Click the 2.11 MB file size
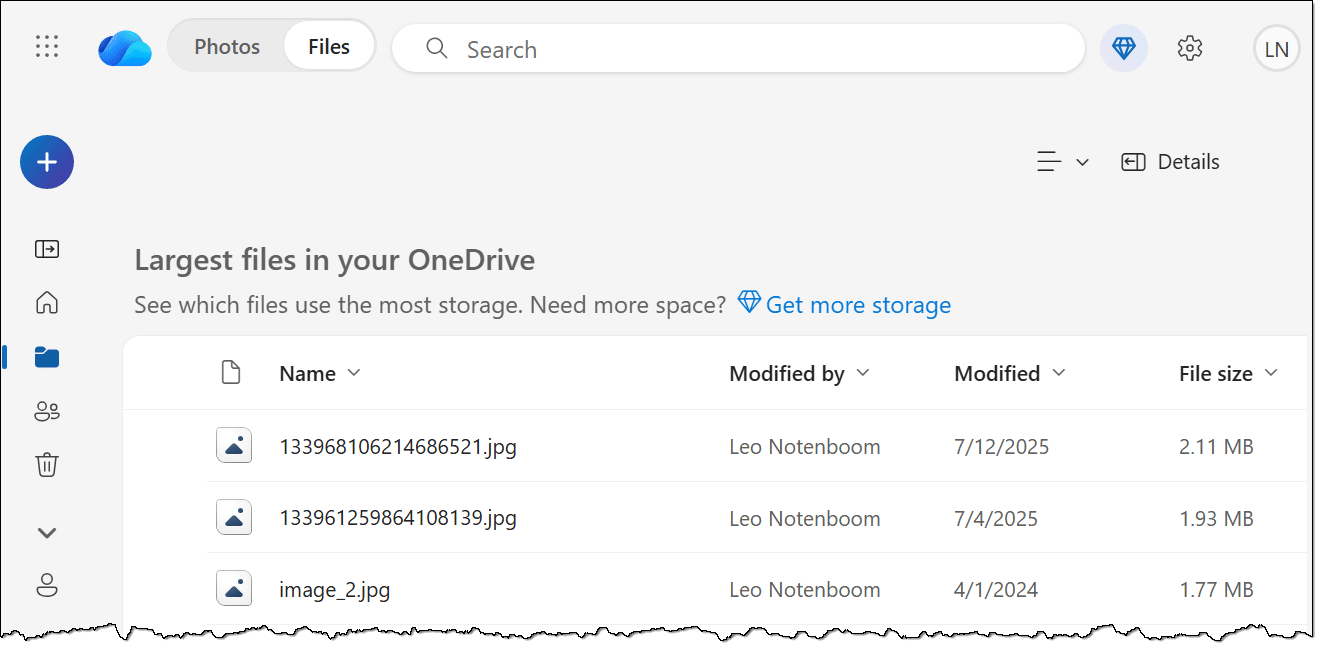Viewport: 1318px width, 648px height. [x=1216, y=447]
